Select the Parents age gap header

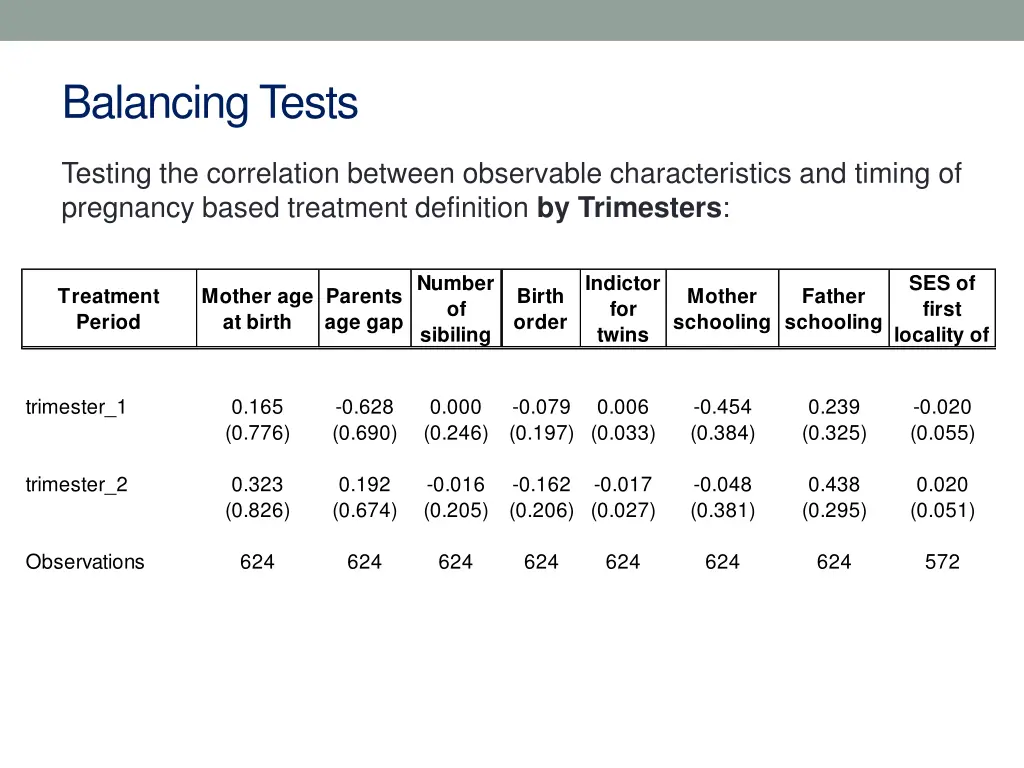click(x=364, y=309)
